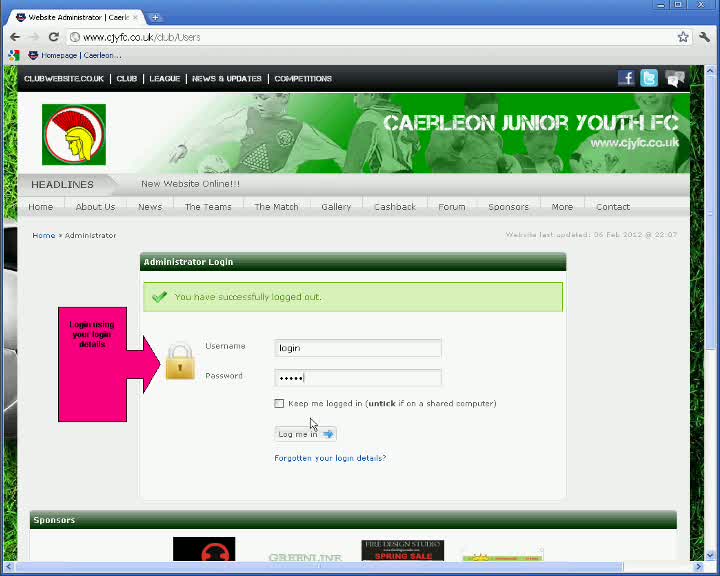Viewport: 720px width, 576px height.
Task: Click the Caerleon club crest logo
Action: tap(74, 135)
